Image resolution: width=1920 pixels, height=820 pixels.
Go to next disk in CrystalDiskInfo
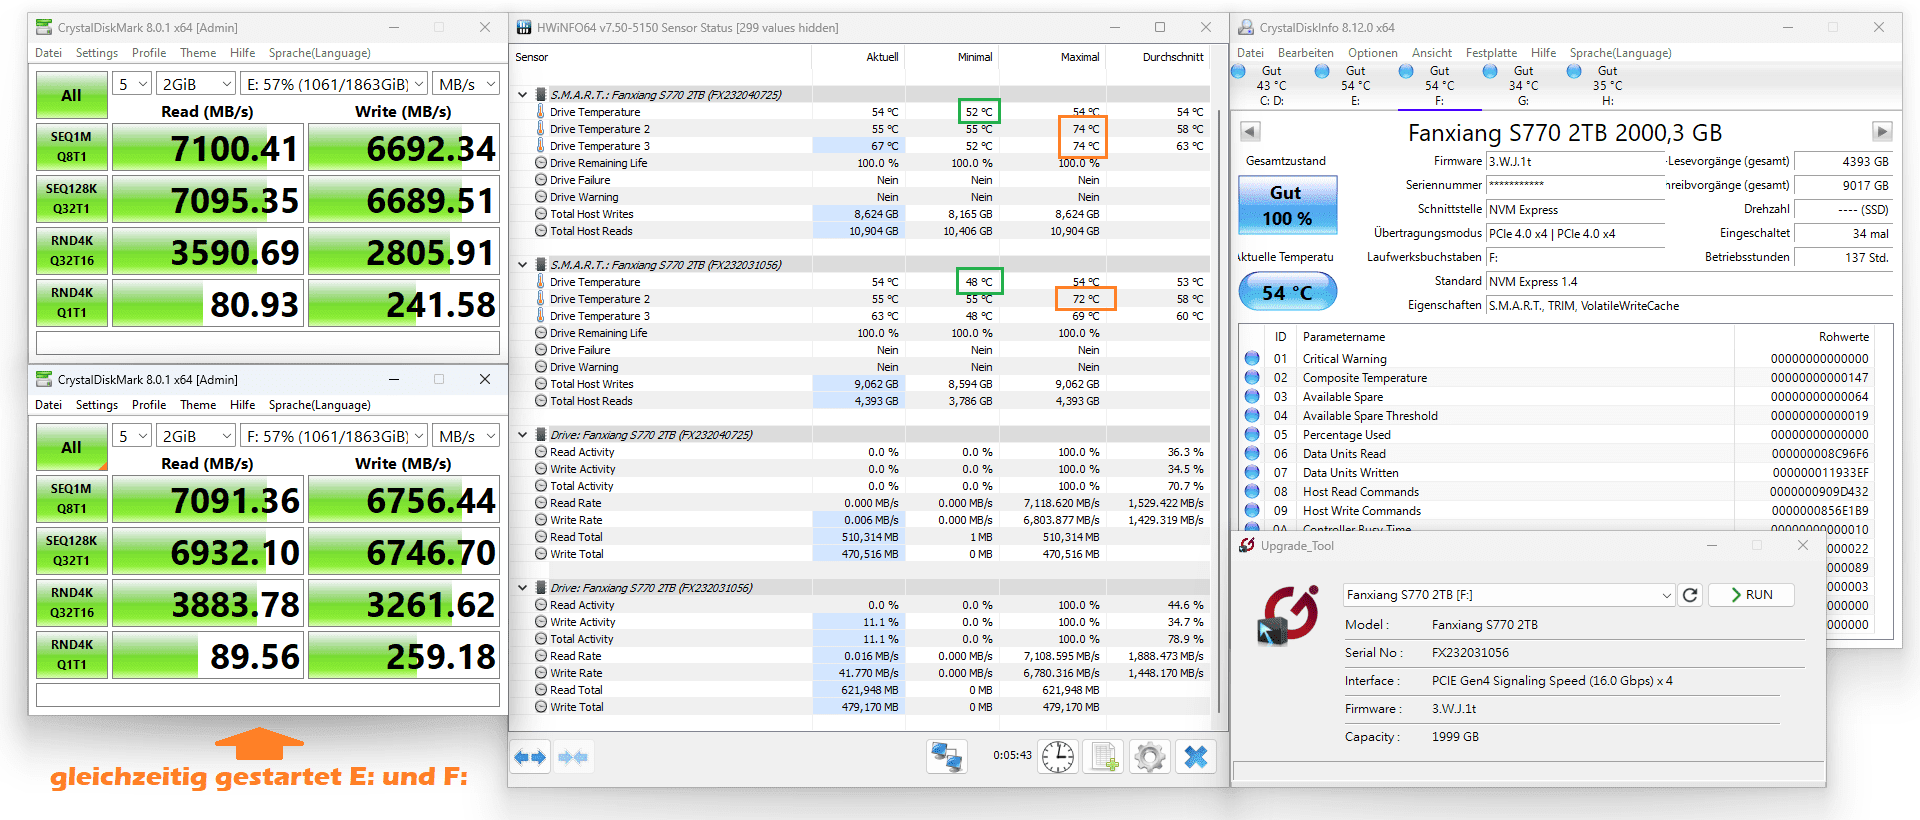coord(1882,131)
